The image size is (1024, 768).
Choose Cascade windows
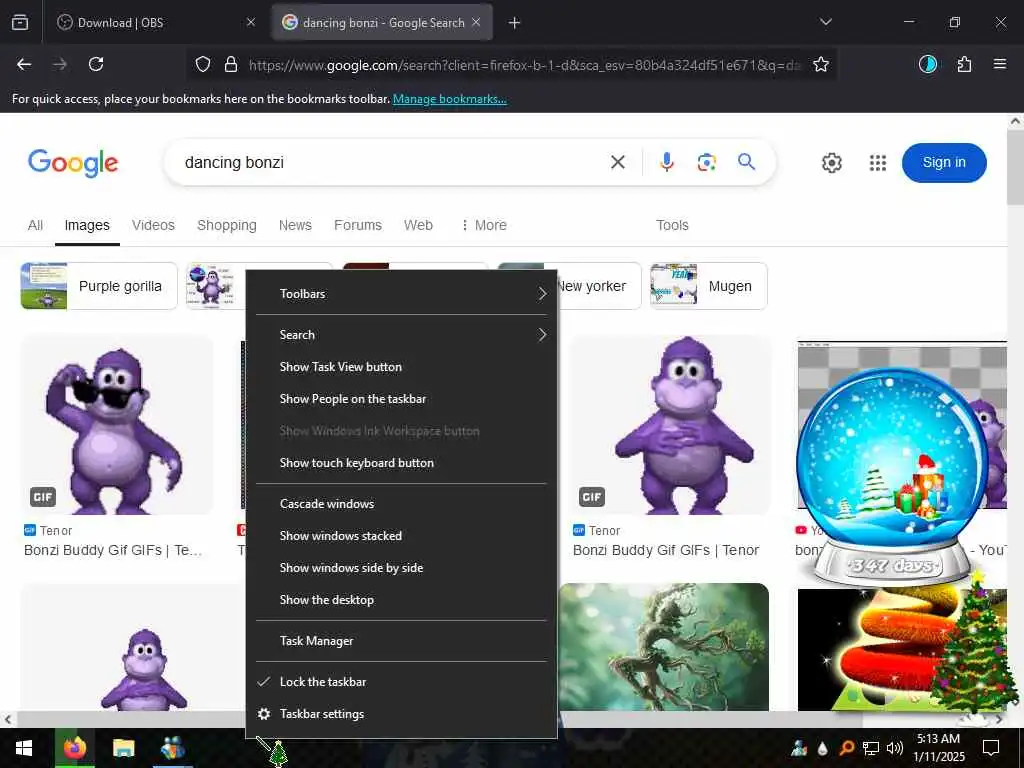coord(401,504)
